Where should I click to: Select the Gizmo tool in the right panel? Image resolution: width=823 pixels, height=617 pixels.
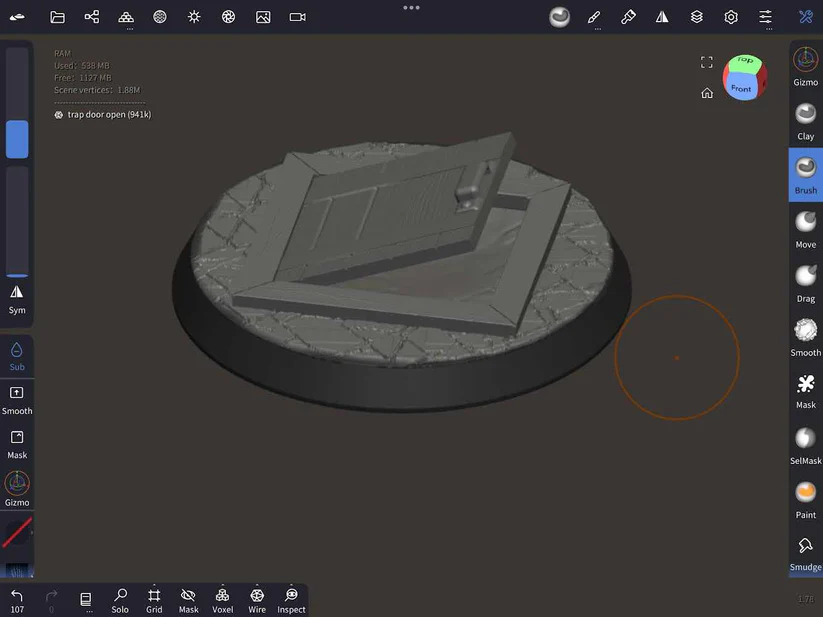(806, 67)
